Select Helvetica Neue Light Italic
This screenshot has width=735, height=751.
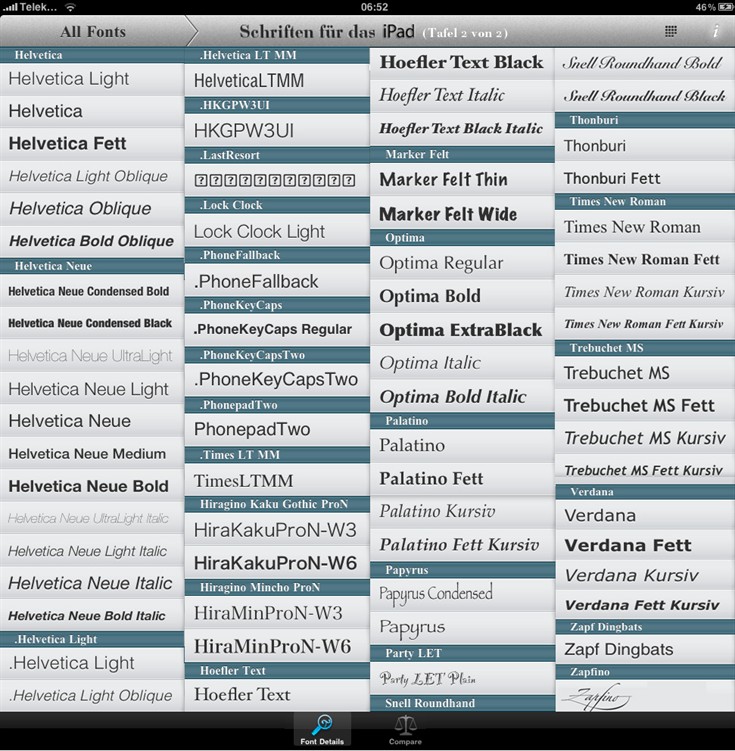click(x=92, y=551)
